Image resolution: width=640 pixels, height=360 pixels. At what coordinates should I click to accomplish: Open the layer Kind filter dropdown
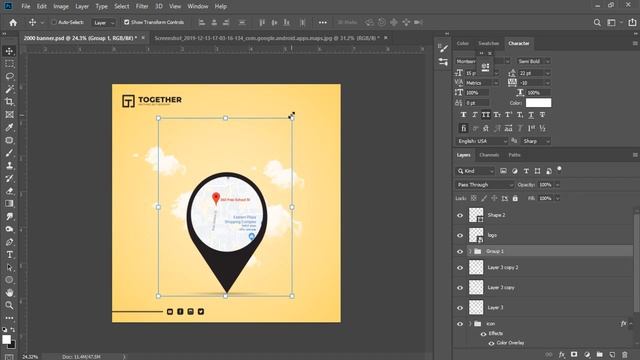[475, 171]
